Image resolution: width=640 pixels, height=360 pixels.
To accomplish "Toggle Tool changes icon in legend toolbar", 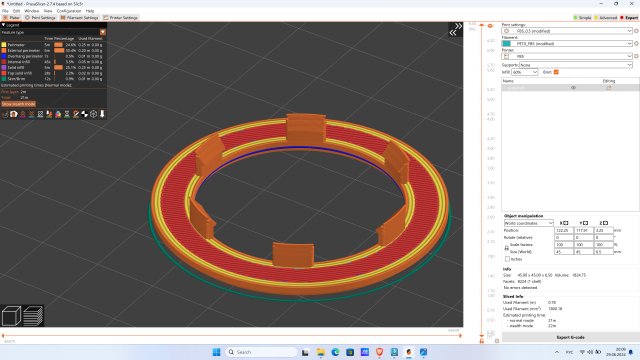I will click(49, 114).
